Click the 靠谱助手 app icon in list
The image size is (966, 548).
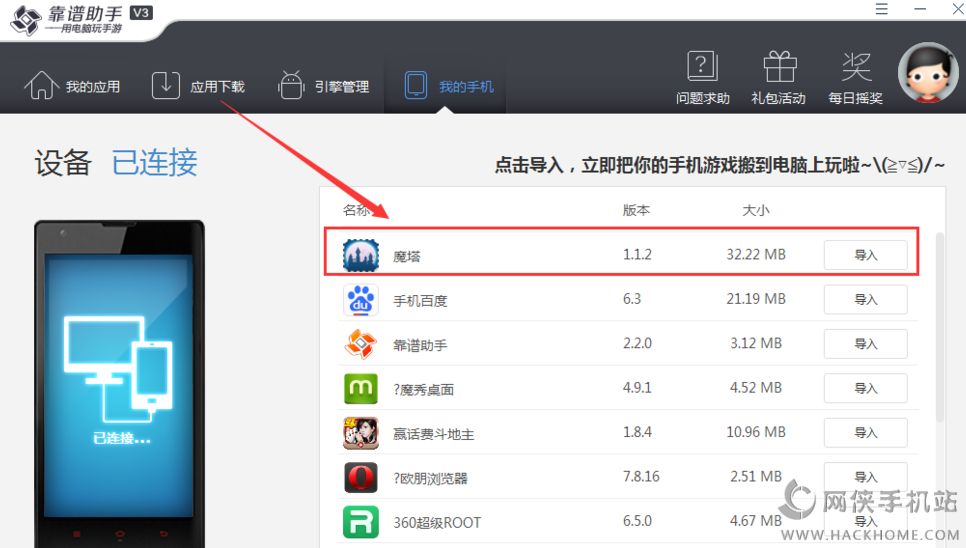(x=360, y=344)
